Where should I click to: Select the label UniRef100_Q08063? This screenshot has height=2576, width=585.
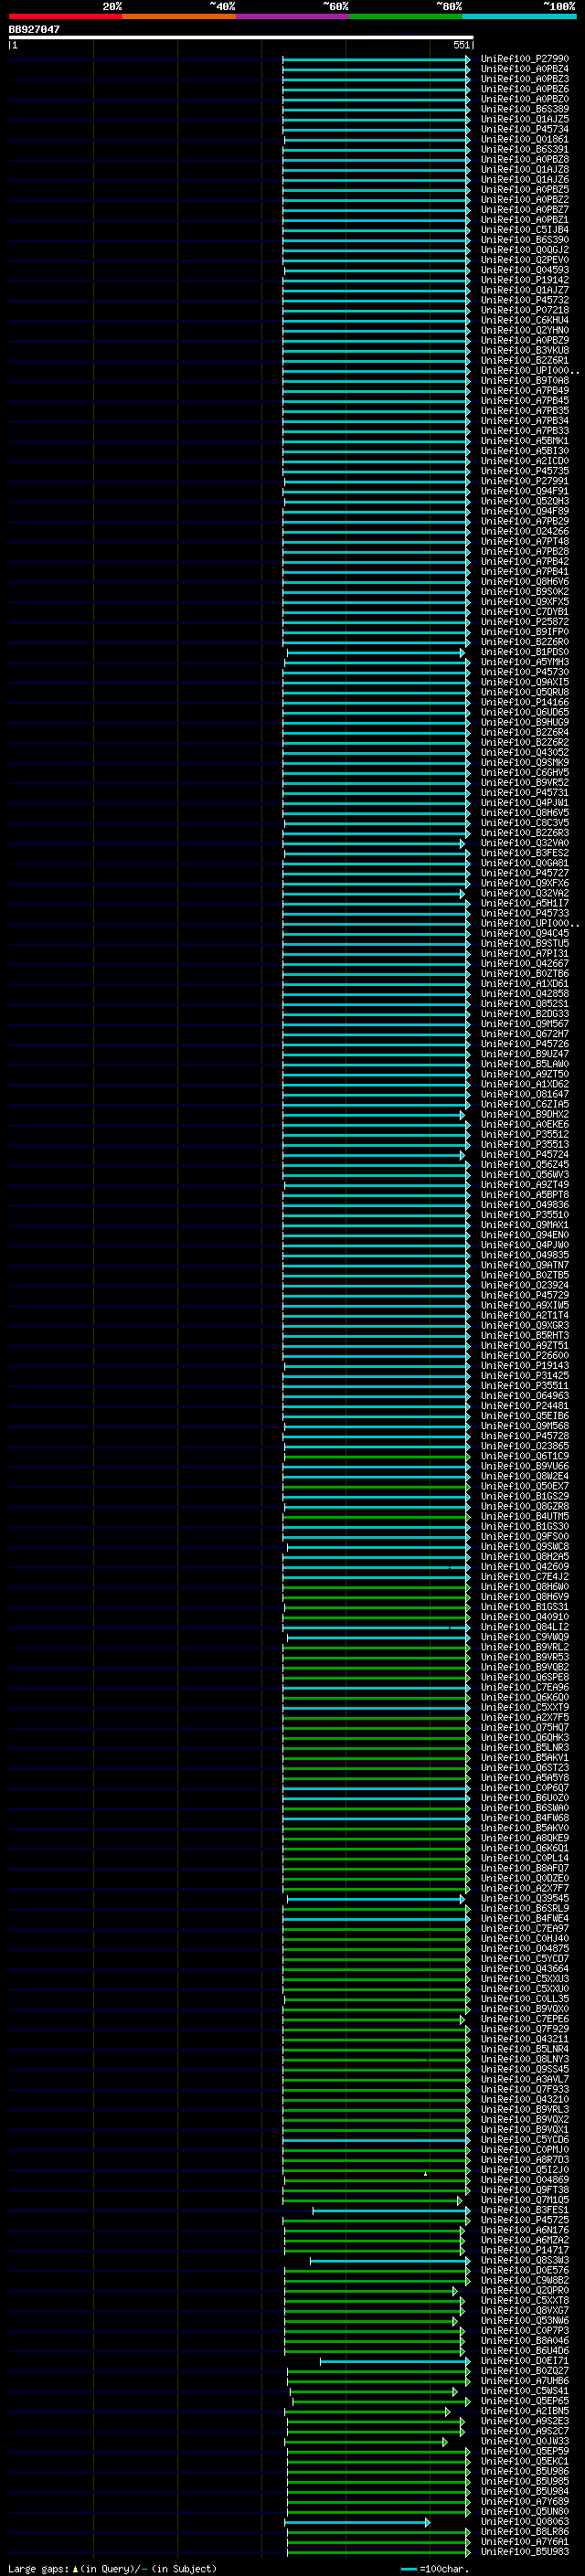pyautogui.click(x=525, y=2521)
